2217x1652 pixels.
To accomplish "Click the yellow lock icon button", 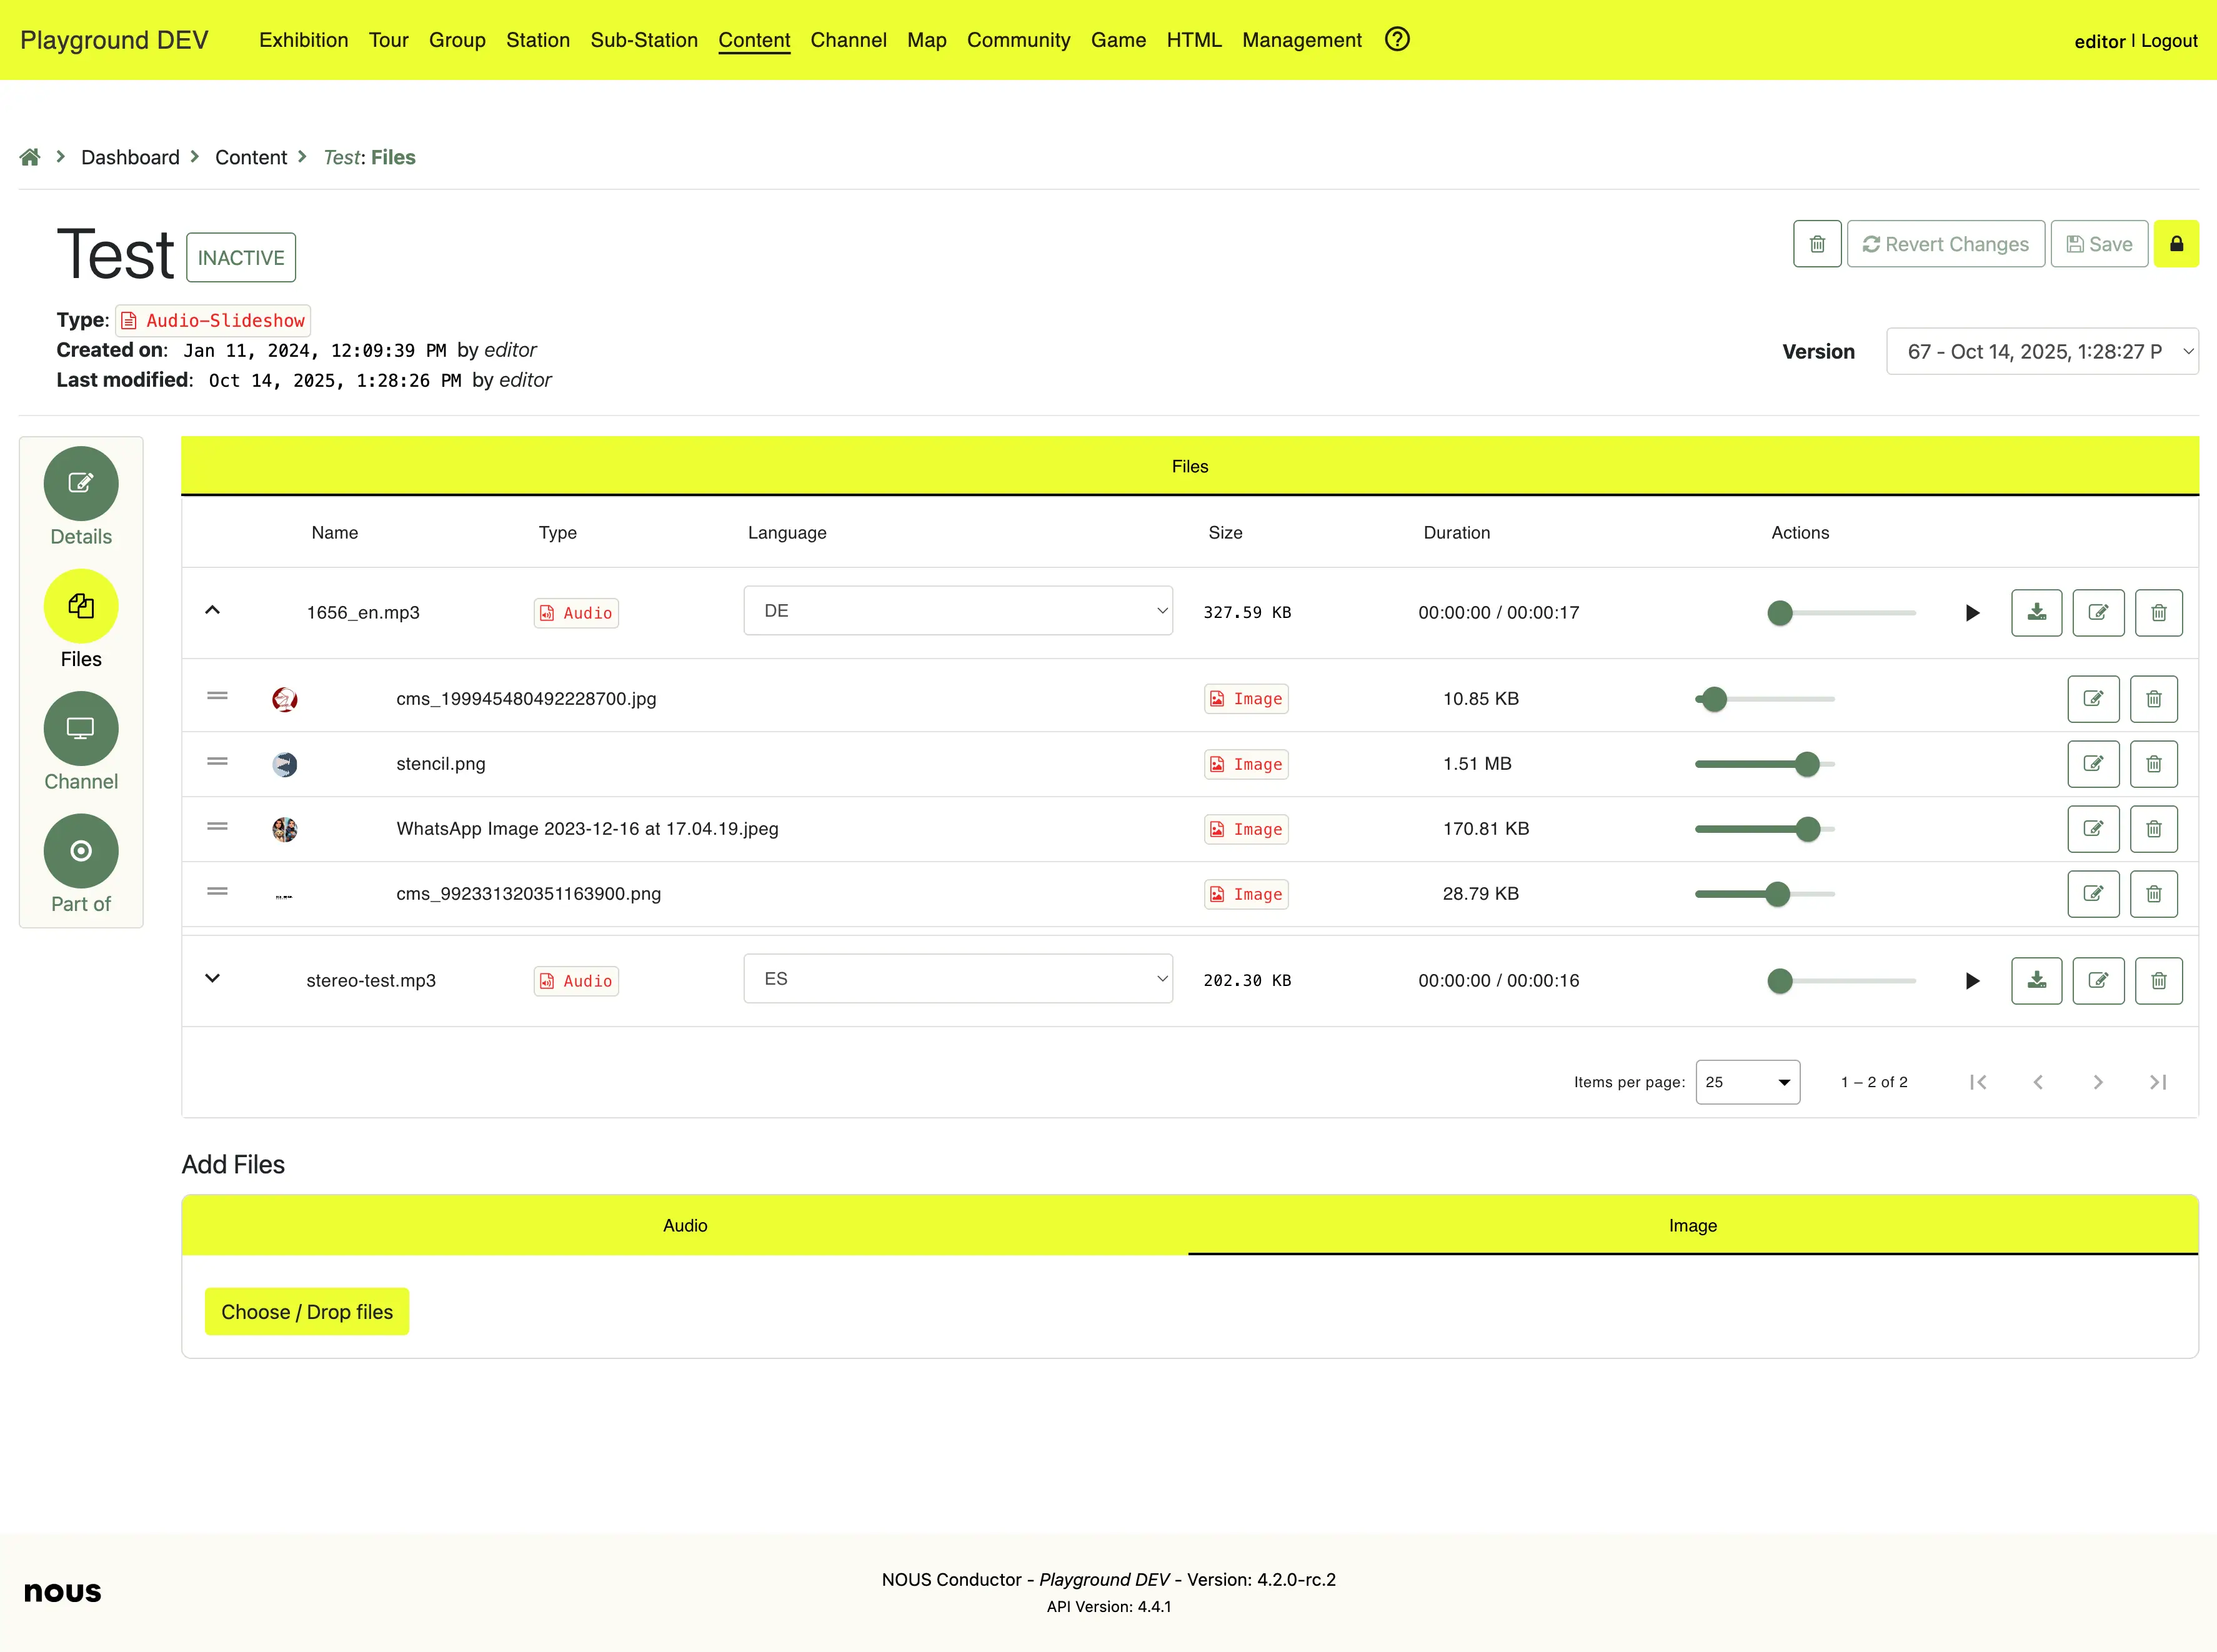I will click(x=2175, y=244).
